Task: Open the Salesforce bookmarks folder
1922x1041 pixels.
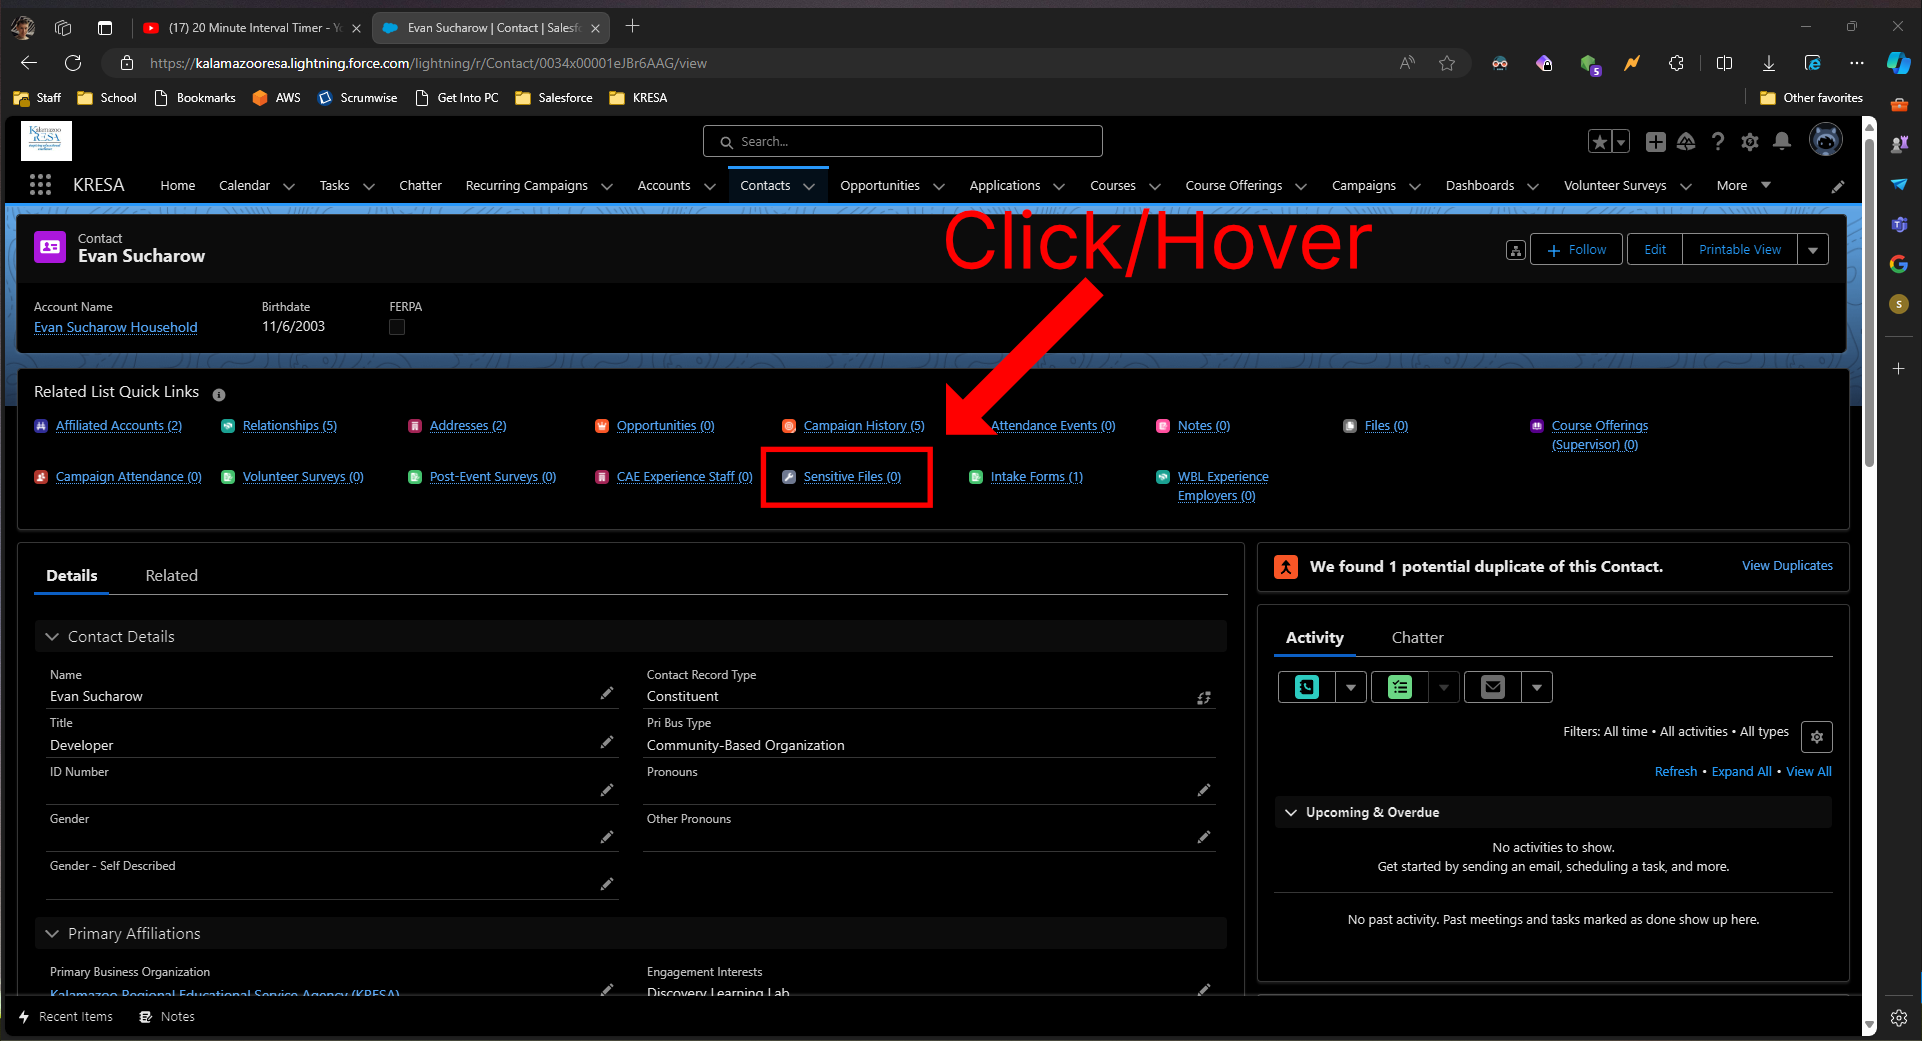Action: [554, 98]
